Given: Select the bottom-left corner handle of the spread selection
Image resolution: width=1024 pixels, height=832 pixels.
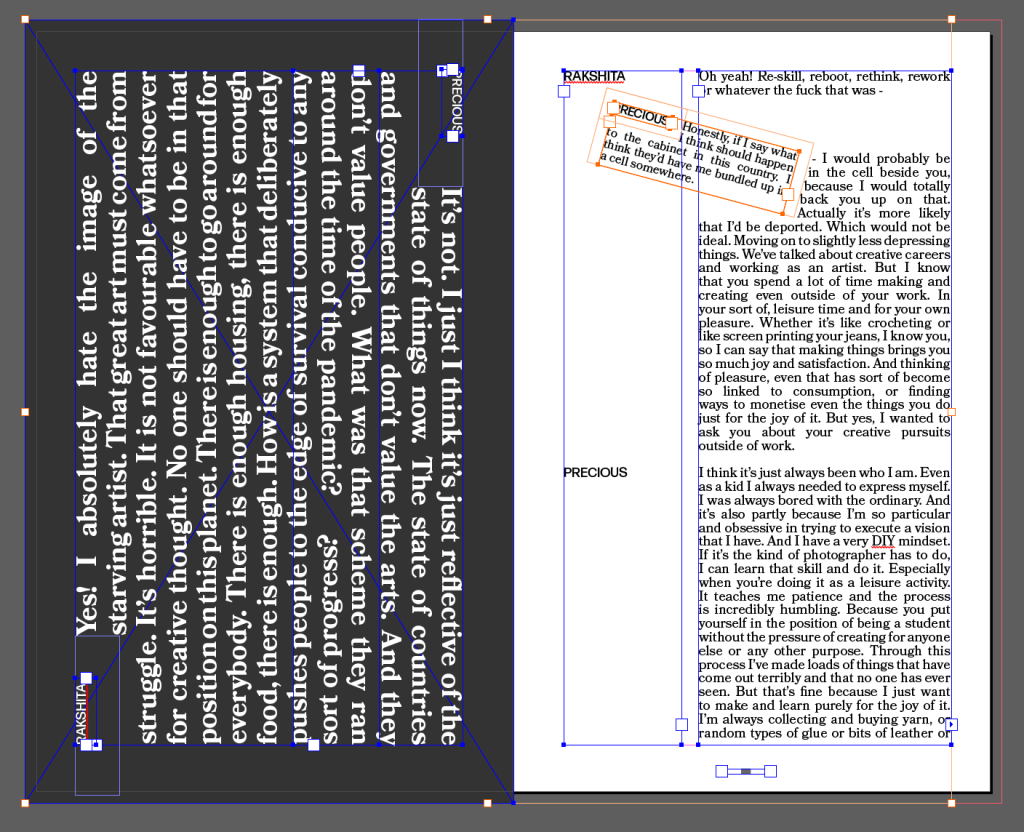Looking at the screenshot, I should click(x=25, y=803).
